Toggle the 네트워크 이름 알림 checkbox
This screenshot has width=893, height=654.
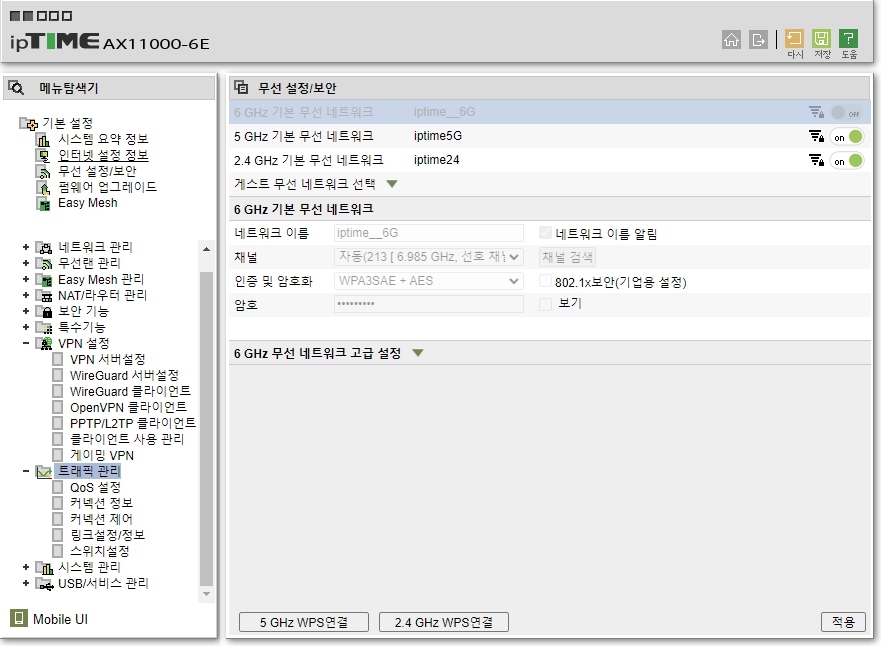pos(545,232)
